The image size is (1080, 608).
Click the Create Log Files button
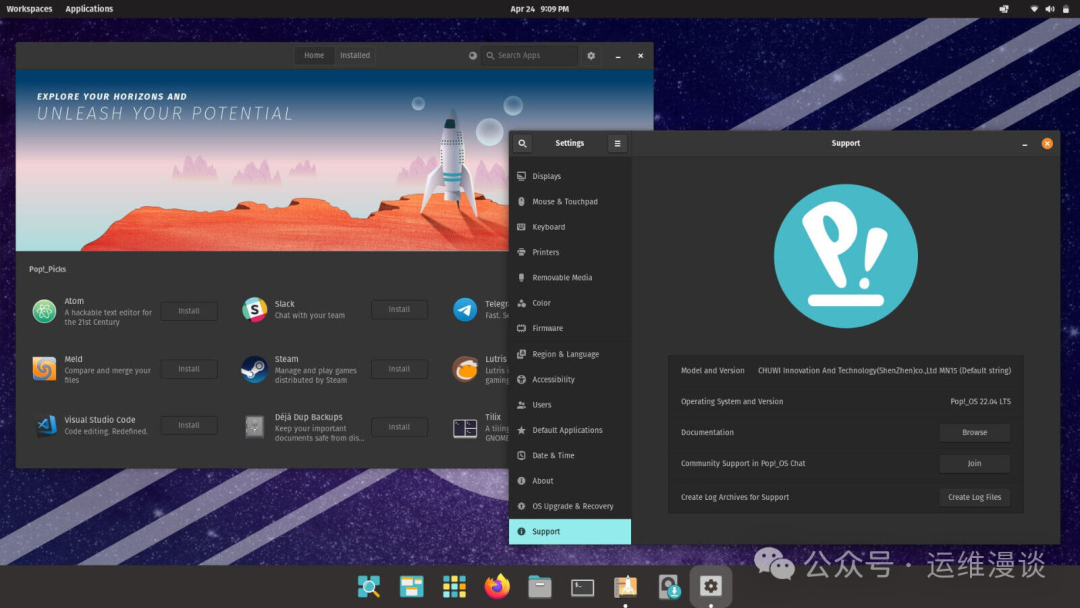974,497
